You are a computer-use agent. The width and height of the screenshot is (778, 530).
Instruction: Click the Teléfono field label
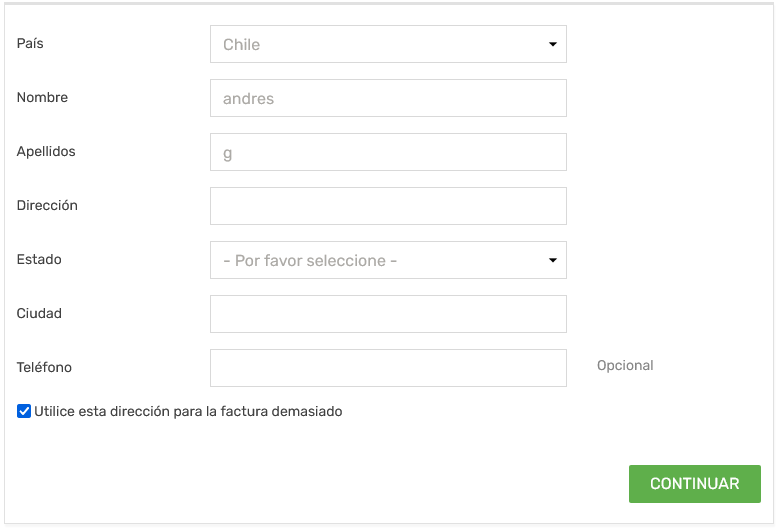[44, 368]
